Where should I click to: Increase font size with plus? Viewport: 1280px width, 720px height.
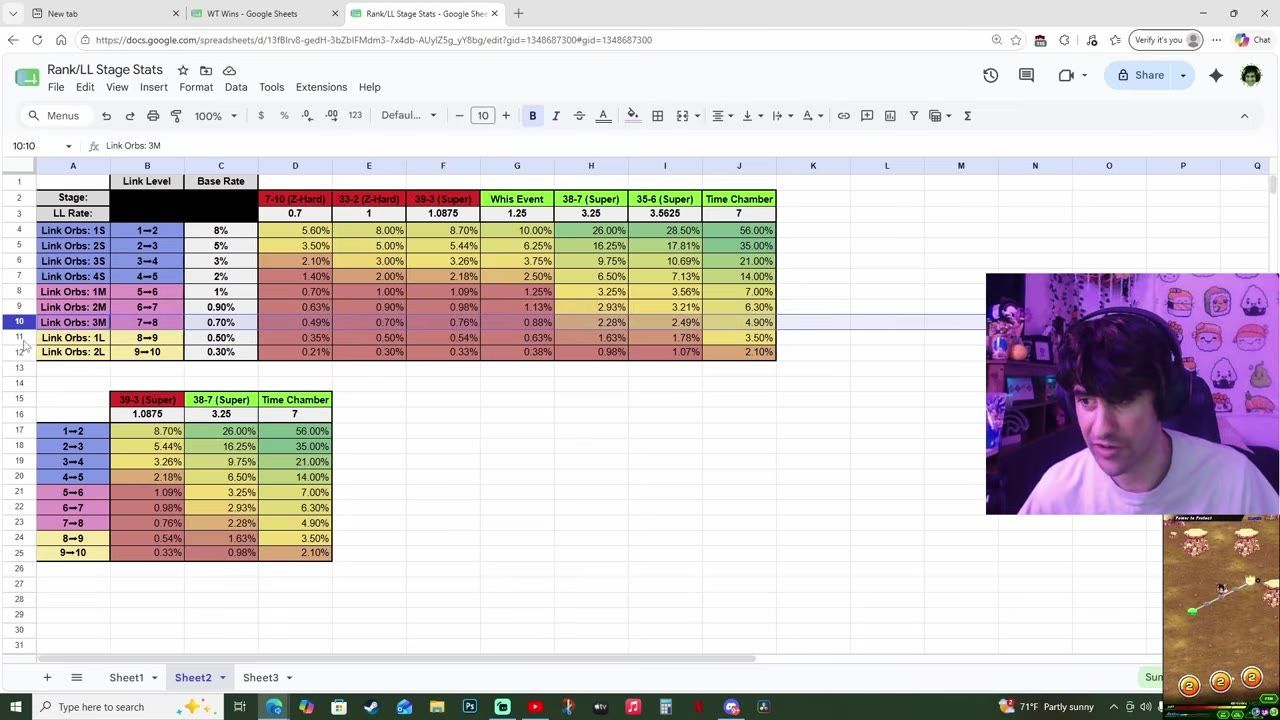(x=506, y=116)
